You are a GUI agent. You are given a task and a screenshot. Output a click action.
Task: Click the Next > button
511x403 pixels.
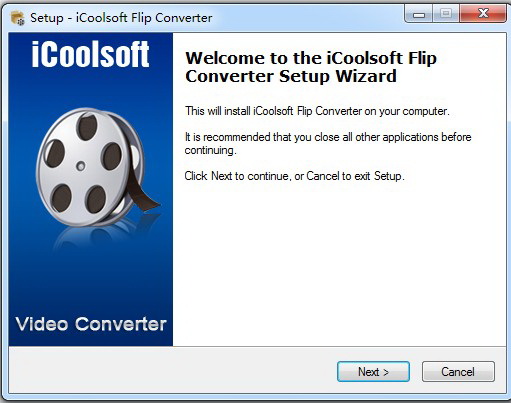coord(373,371)
